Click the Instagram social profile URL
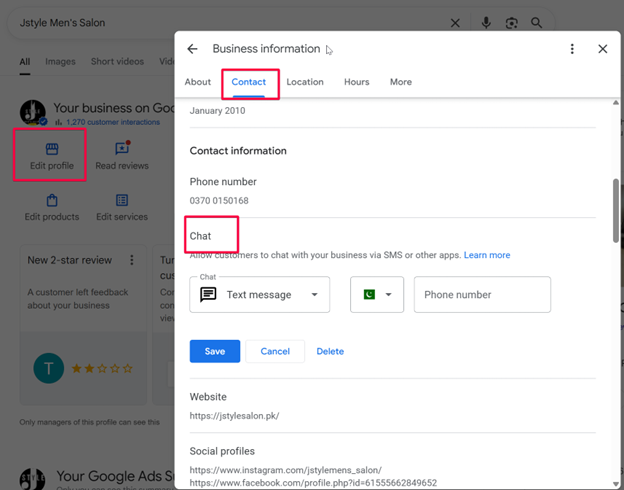The width and height of the screenshot is (624, 490). [286, 470]
